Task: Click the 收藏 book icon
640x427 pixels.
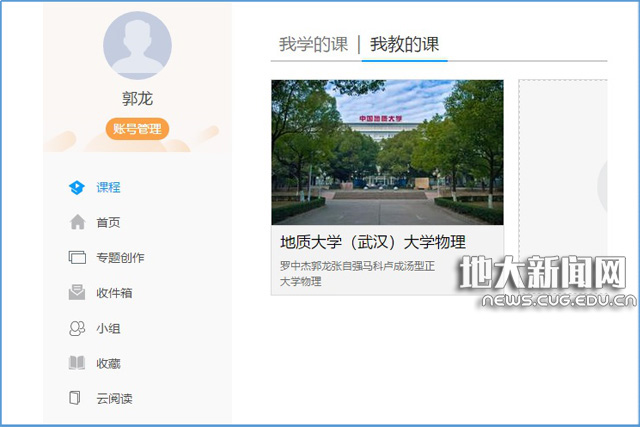Action: point(77,363)
